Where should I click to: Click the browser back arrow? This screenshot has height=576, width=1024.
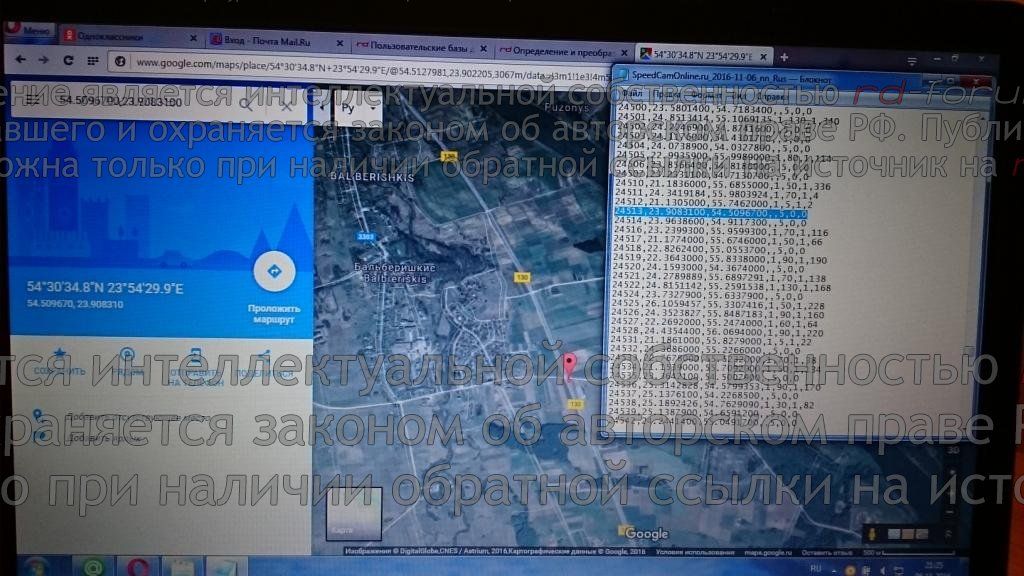pos(19,60)
